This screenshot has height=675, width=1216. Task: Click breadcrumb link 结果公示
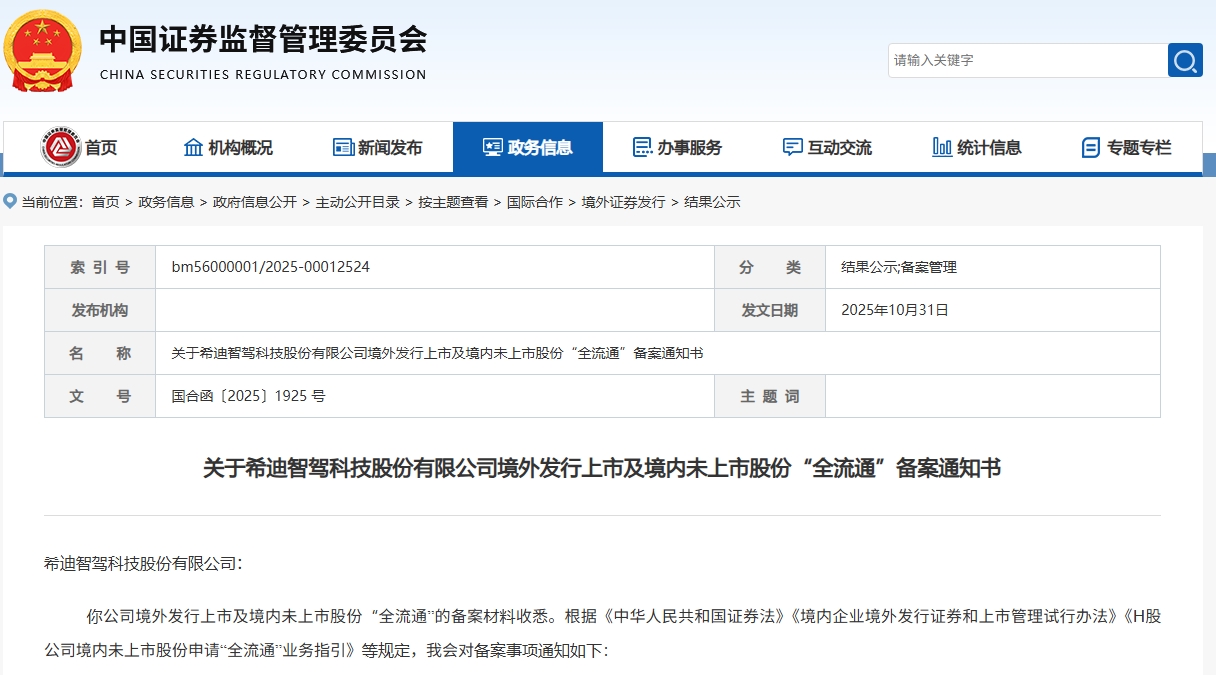tap(712, 202)
